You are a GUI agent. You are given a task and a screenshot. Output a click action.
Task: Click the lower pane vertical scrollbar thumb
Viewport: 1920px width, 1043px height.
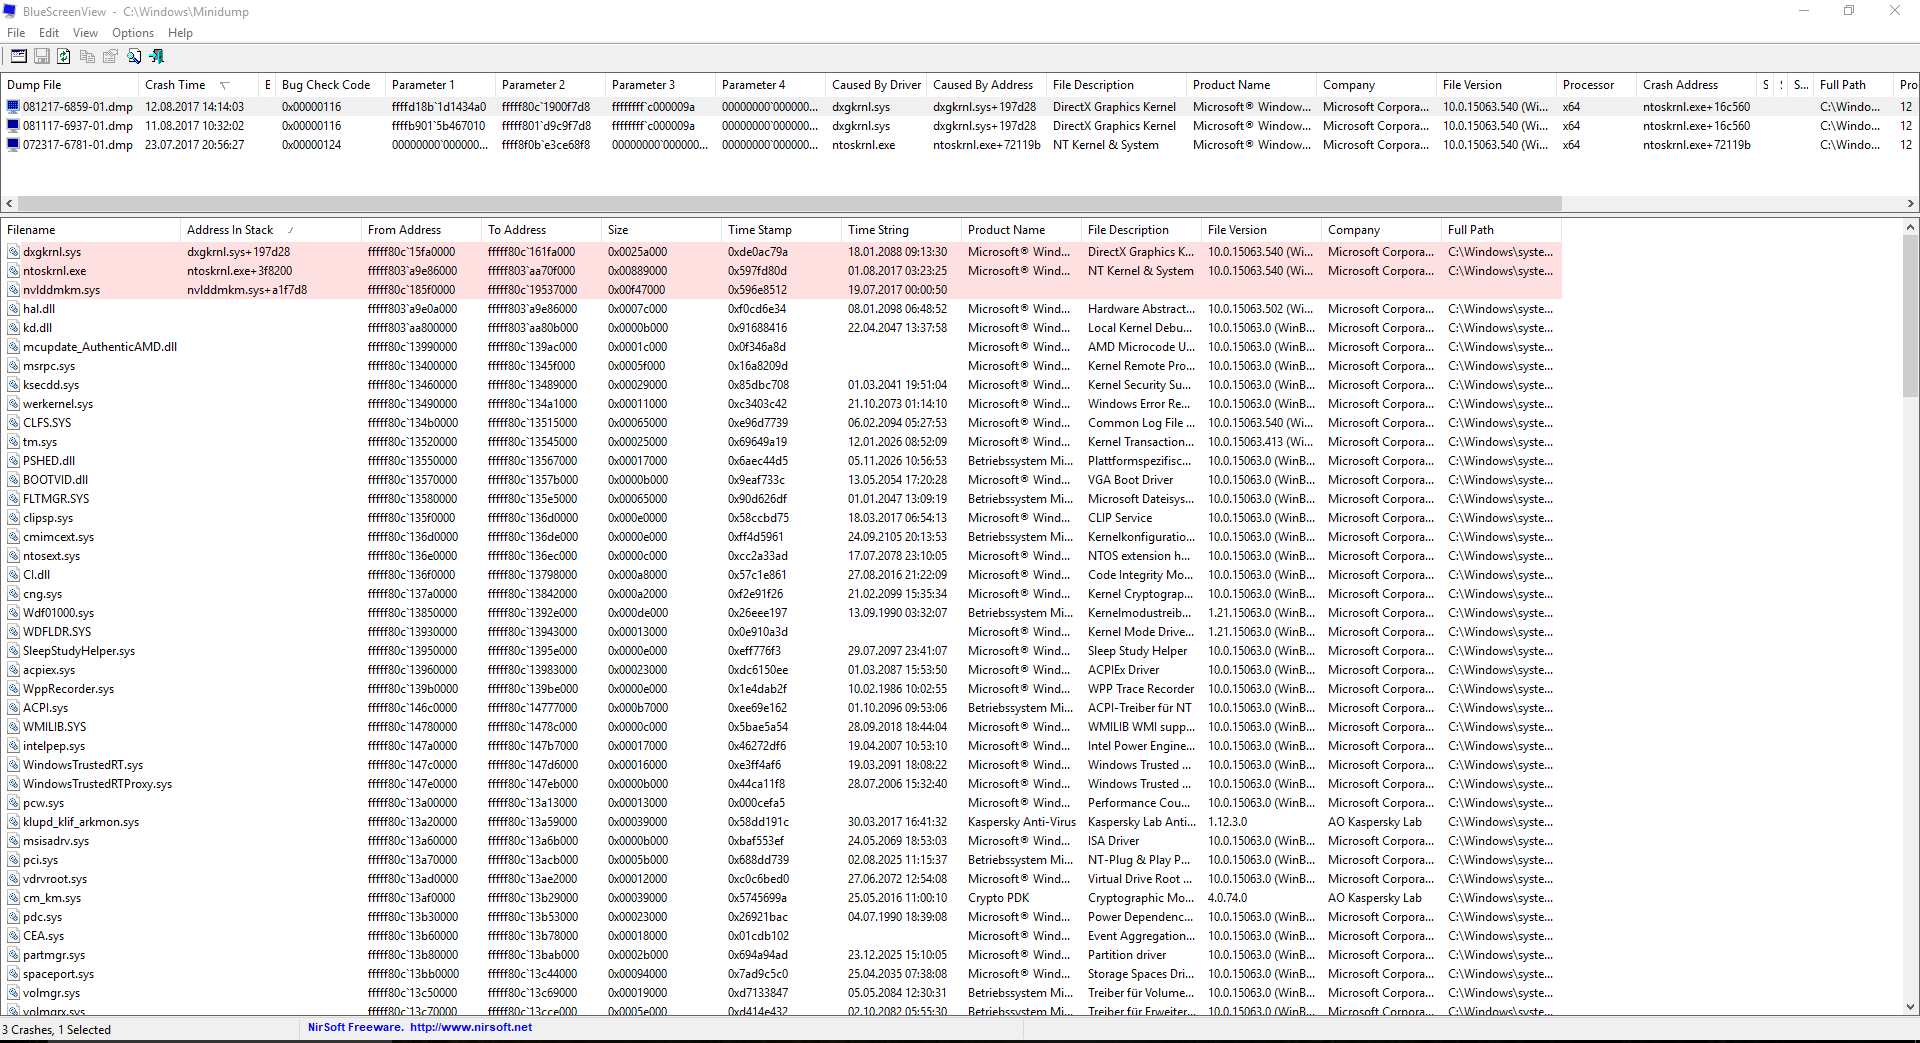pos(1910,316)
